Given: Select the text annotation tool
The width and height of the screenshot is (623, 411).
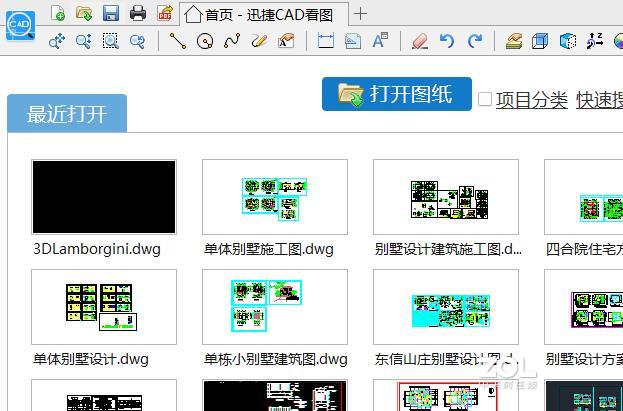Looking at the screenshot, I should point(286,41).
